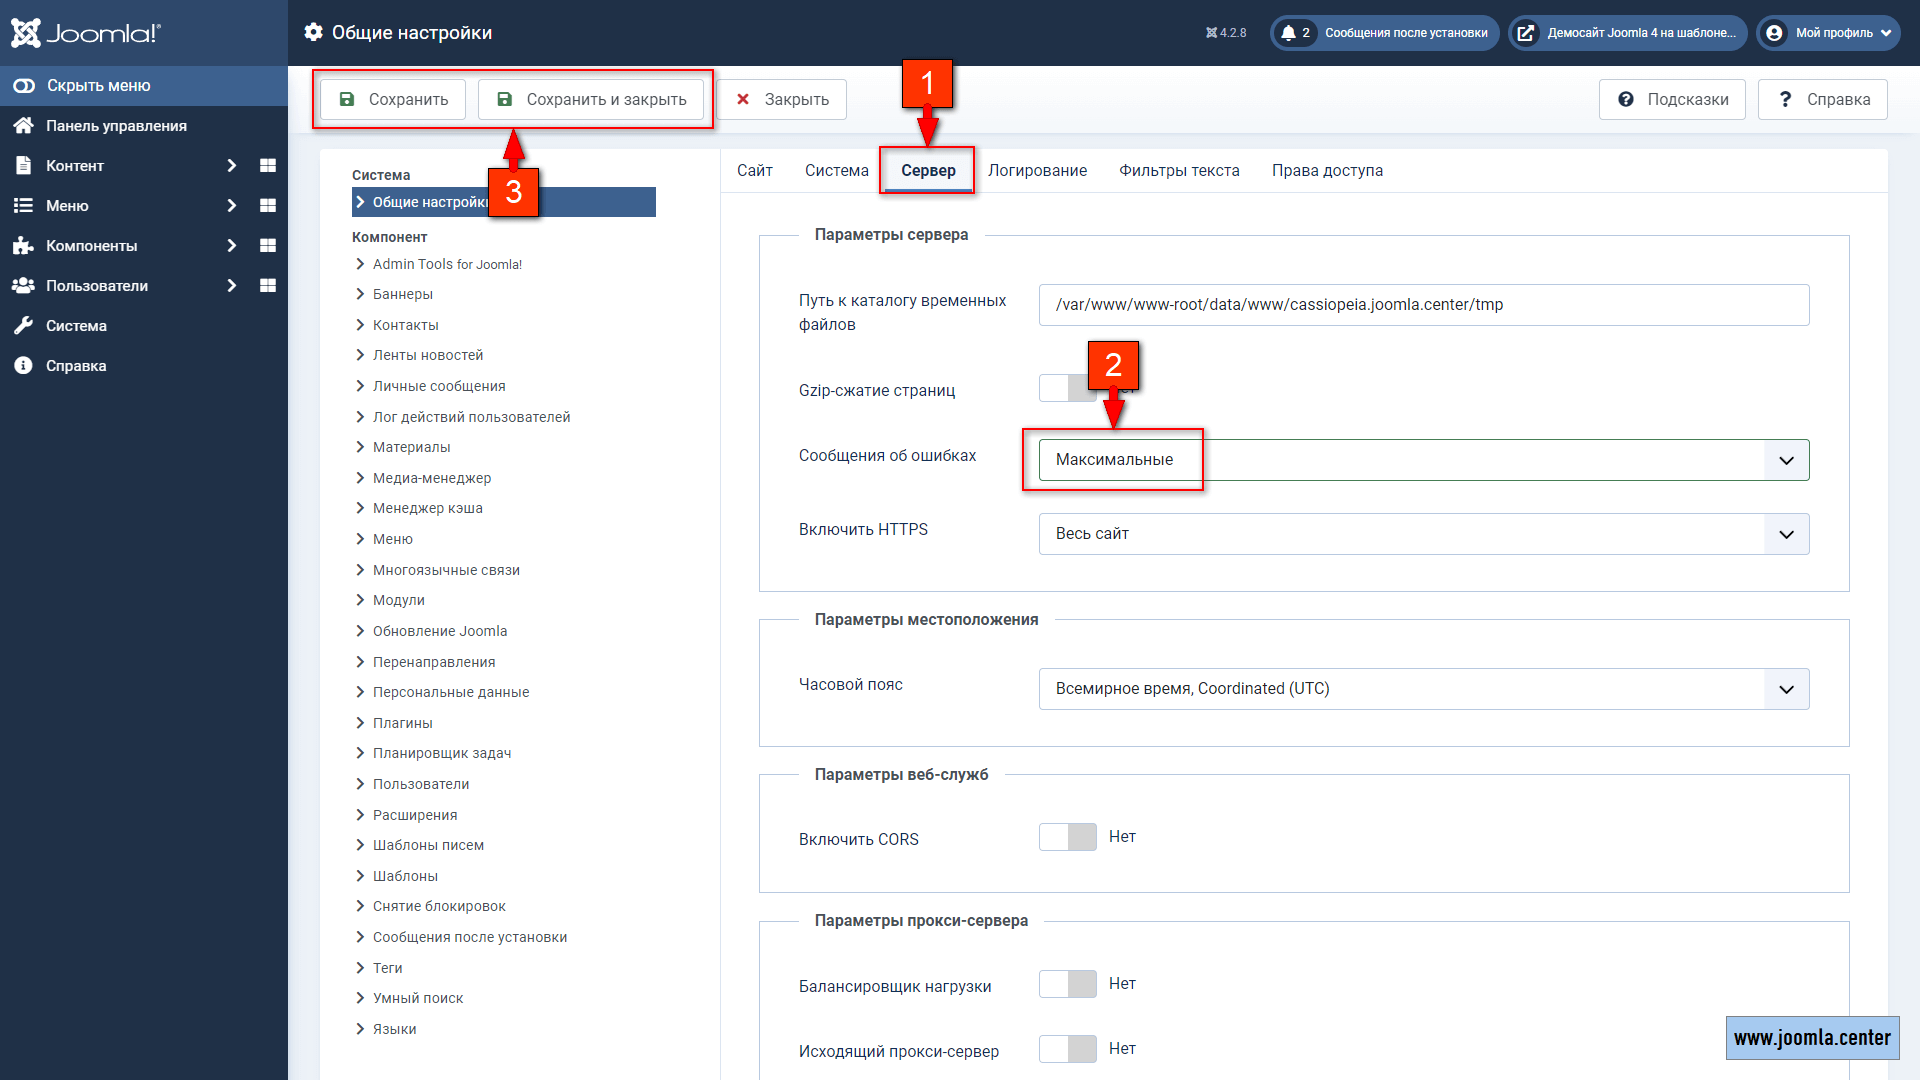The width and height of the screenshot is (1920, 1080).
Task: Open Сообщения после установки notifications
Action: pyautogui.click(x=1385, y=33)
